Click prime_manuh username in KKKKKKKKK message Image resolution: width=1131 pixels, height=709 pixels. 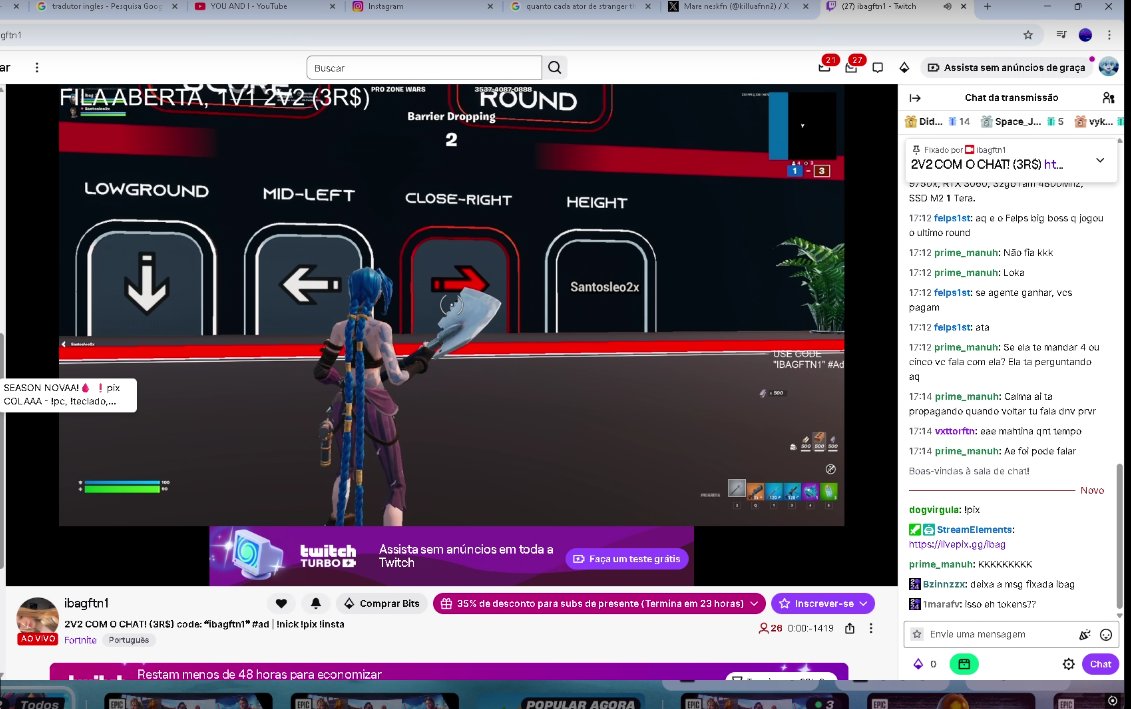point(941,565)
